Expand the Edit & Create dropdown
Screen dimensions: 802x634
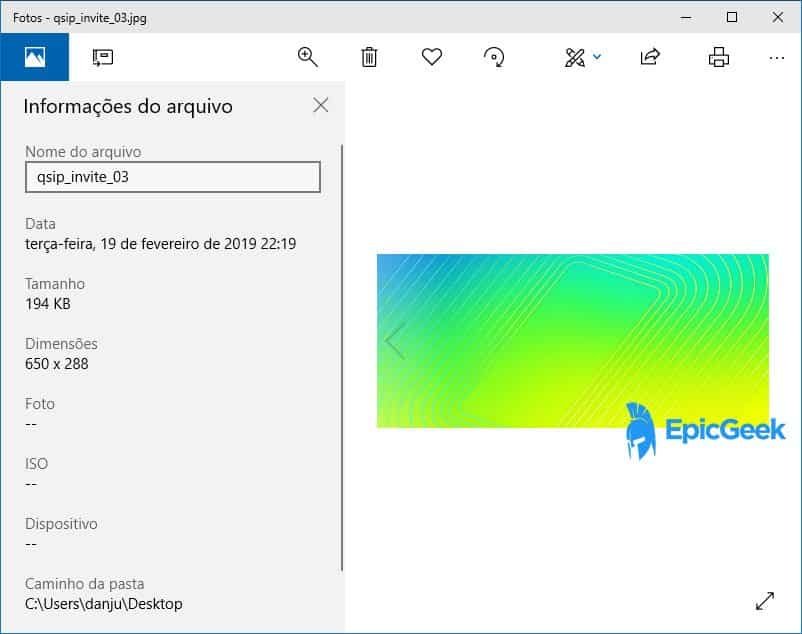point(583,57)
